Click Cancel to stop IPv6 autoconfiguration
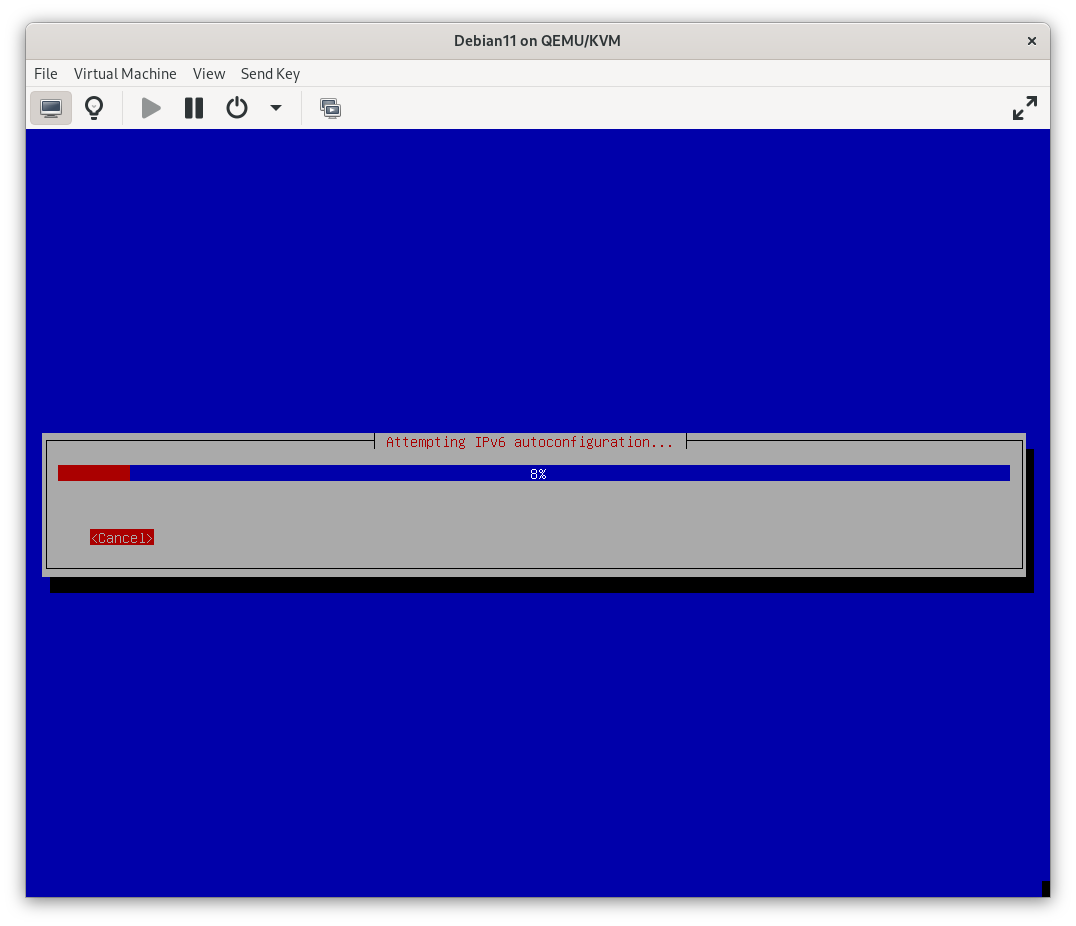Screen dimensions: 1076x926 click(121, 537)
